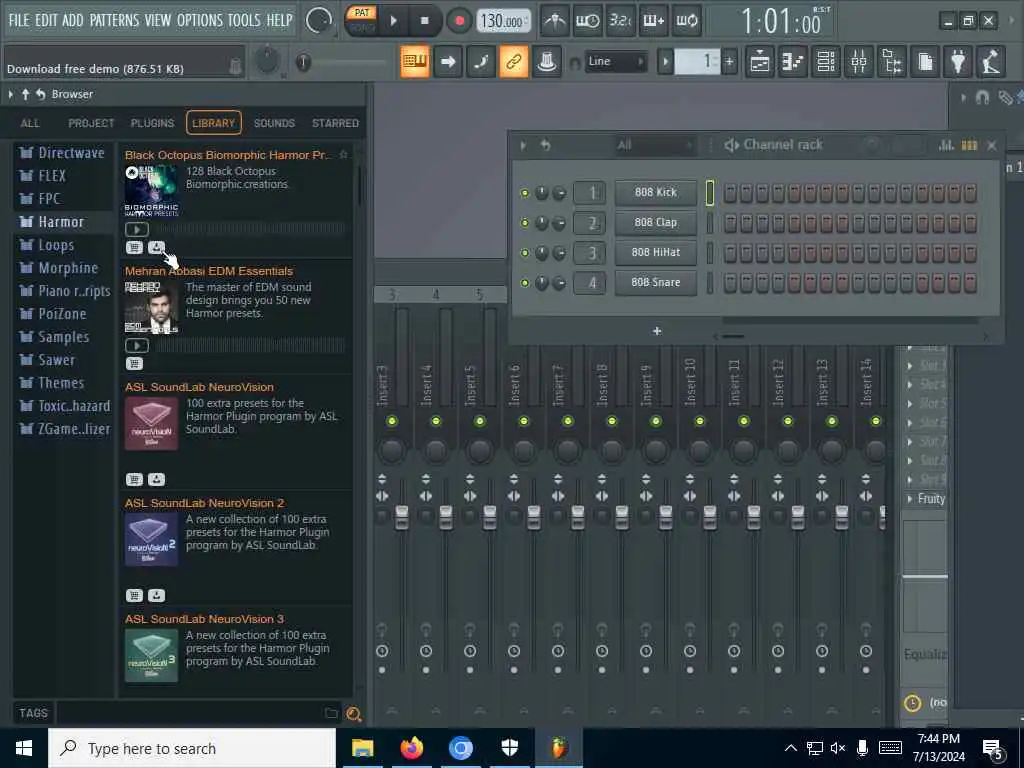Mute the 808 HiHat channel
1024x768 pixels.
point(524,253)
